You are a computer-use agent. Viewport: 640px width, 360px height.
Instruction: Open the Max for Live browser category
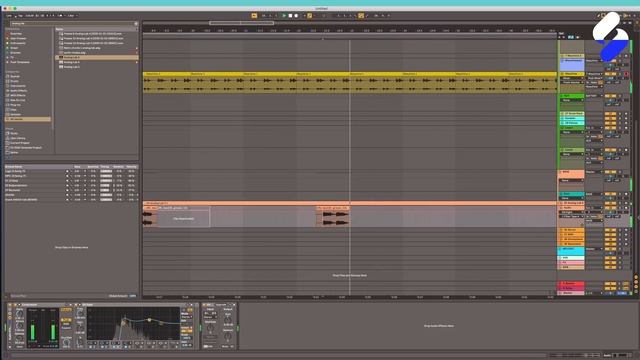[18, 100]
